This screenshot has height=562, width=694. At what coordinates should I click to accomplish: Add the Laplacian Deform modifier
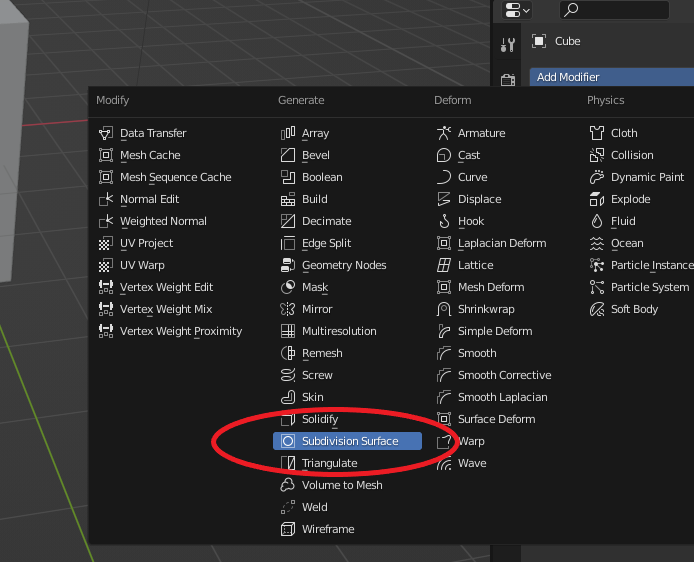pyautogui.click(x=502, y=243)
